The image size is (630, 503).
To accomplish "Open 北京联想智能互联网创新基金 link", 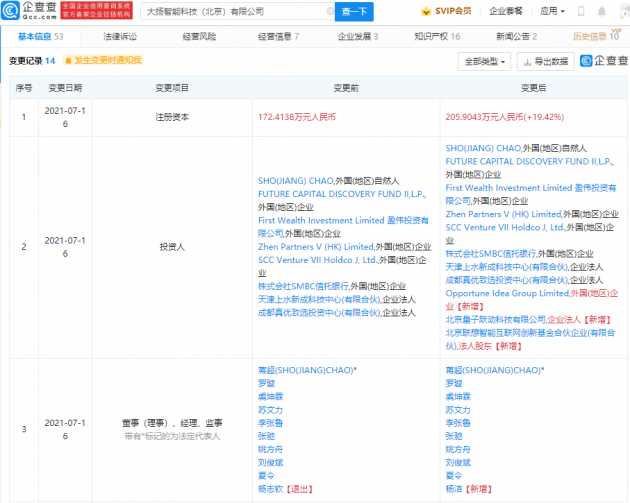I will point(530,339).
